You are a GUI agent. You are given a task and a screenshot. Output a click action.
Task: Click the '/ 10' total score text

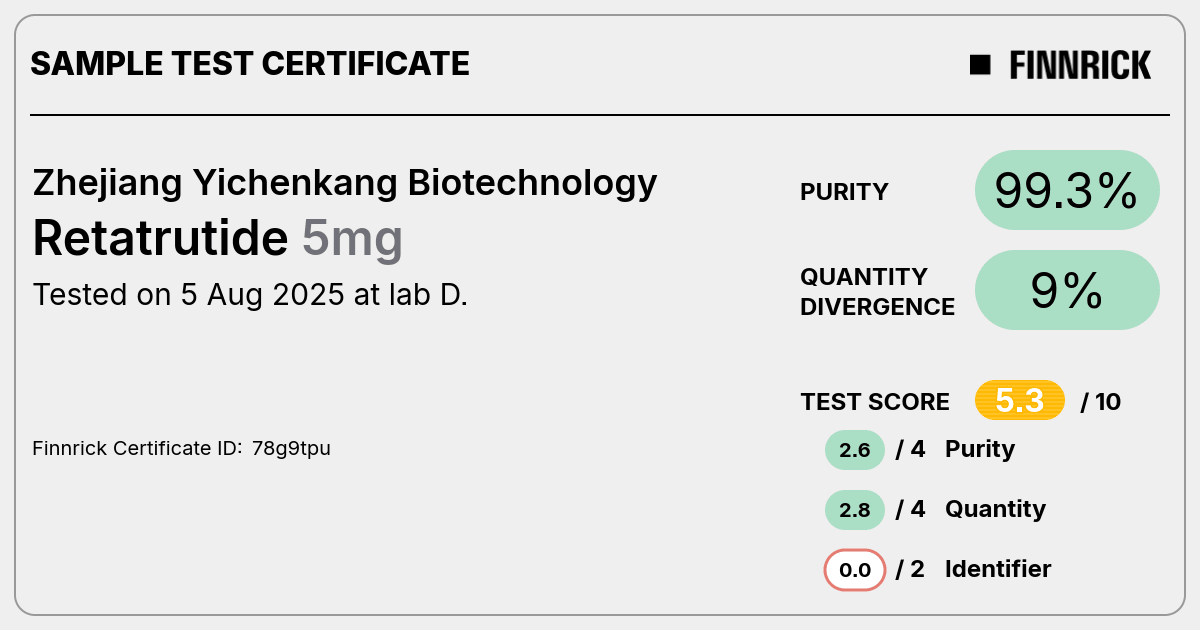coord(1101,402)
